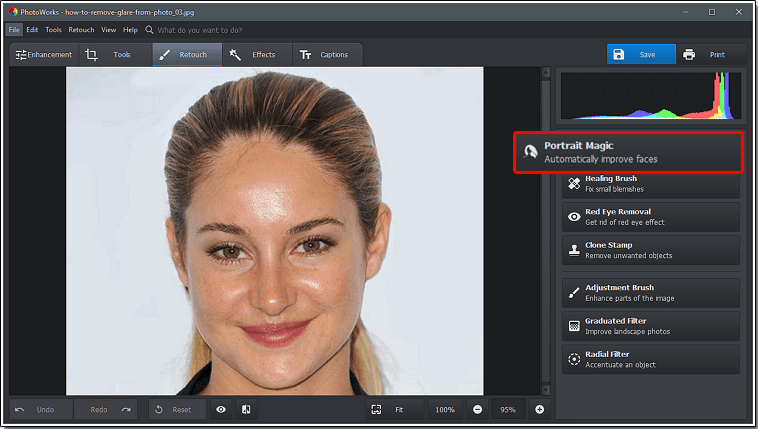This screenshot has height=429, width=758.
Task: Open the Tools menu in menu bar
Action: click(x=53, y=30)
